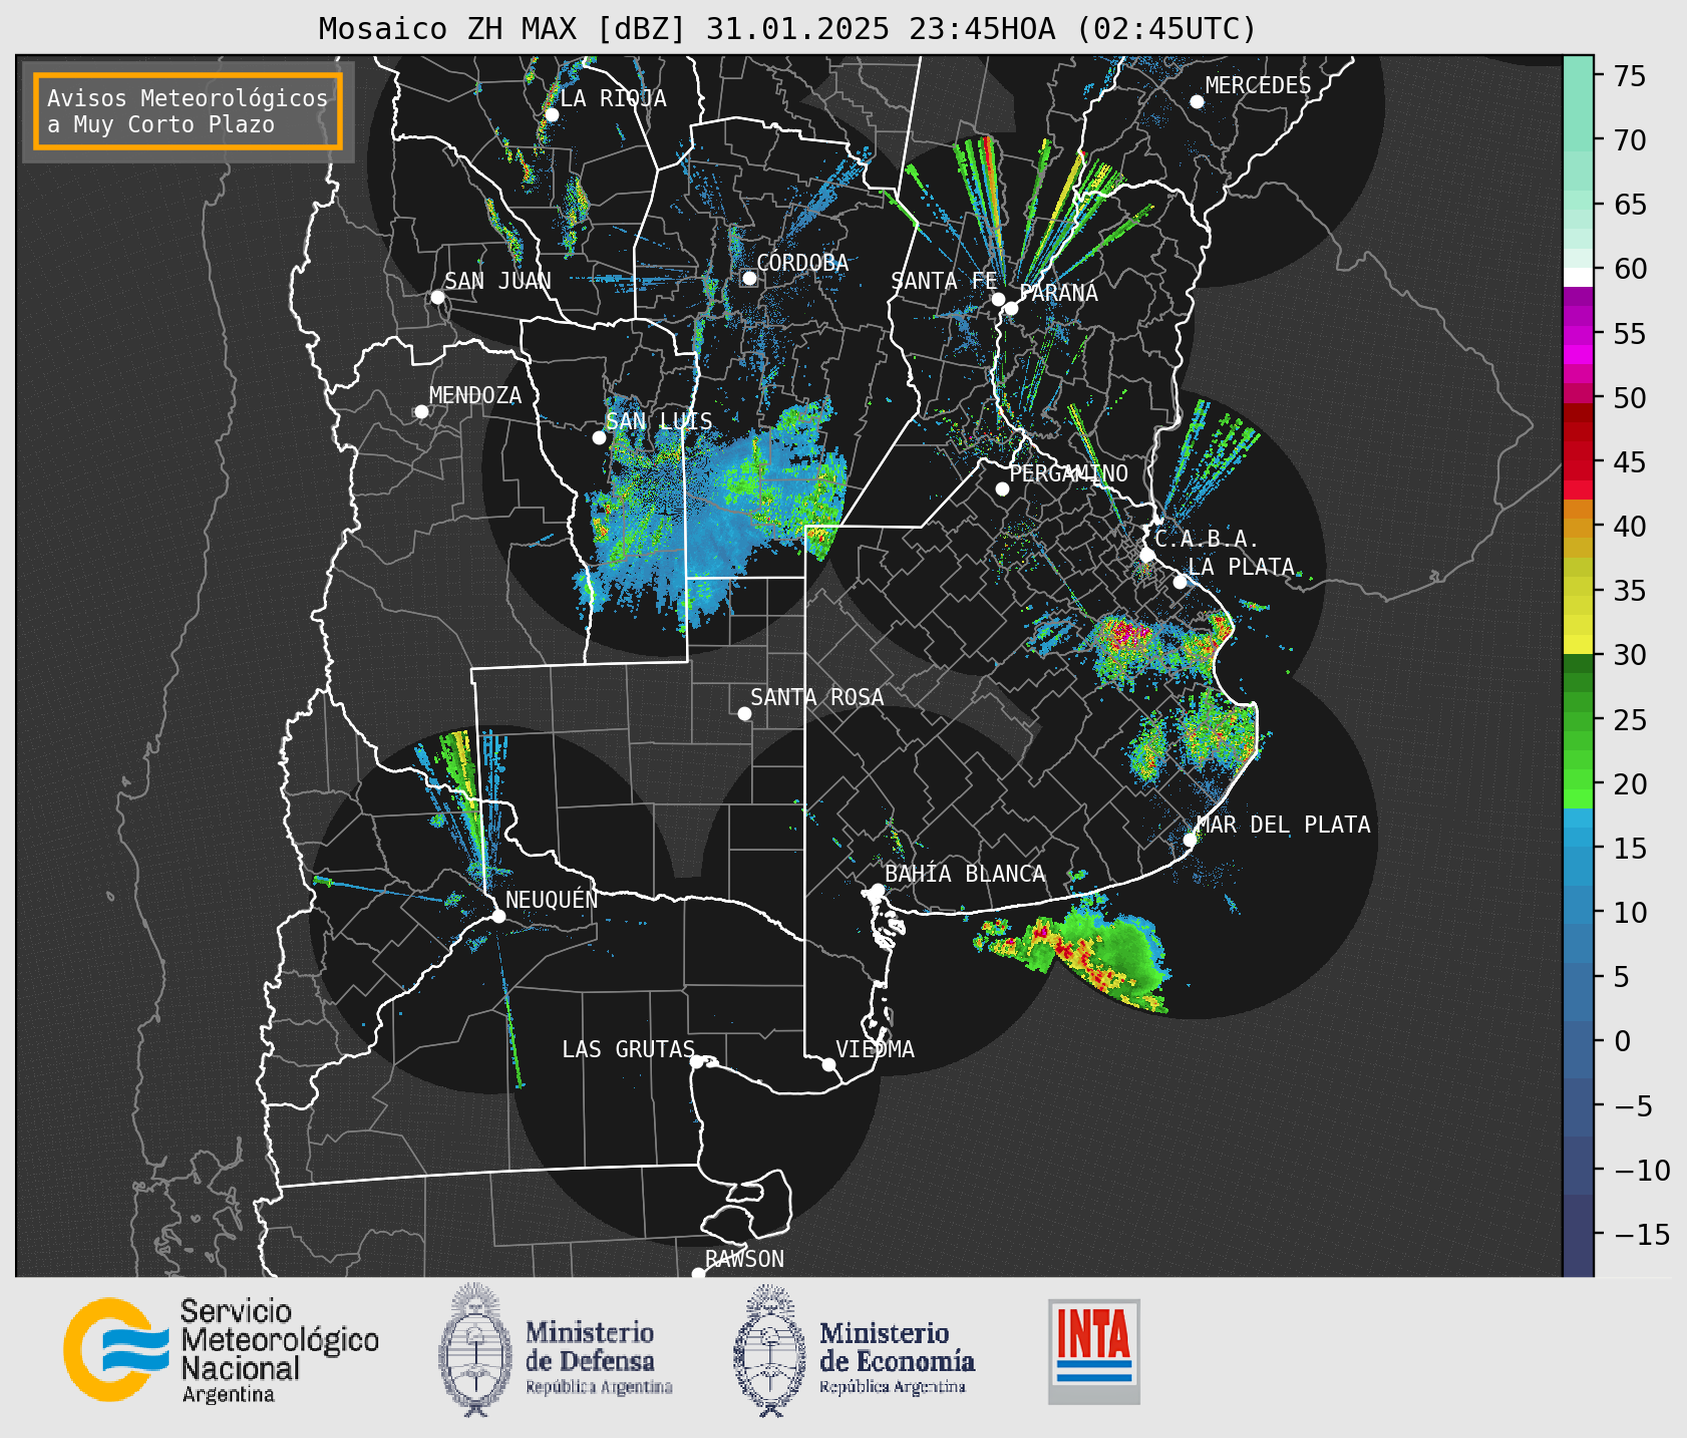Click the Ministerio de Defensa emblem

[476, 1350]
